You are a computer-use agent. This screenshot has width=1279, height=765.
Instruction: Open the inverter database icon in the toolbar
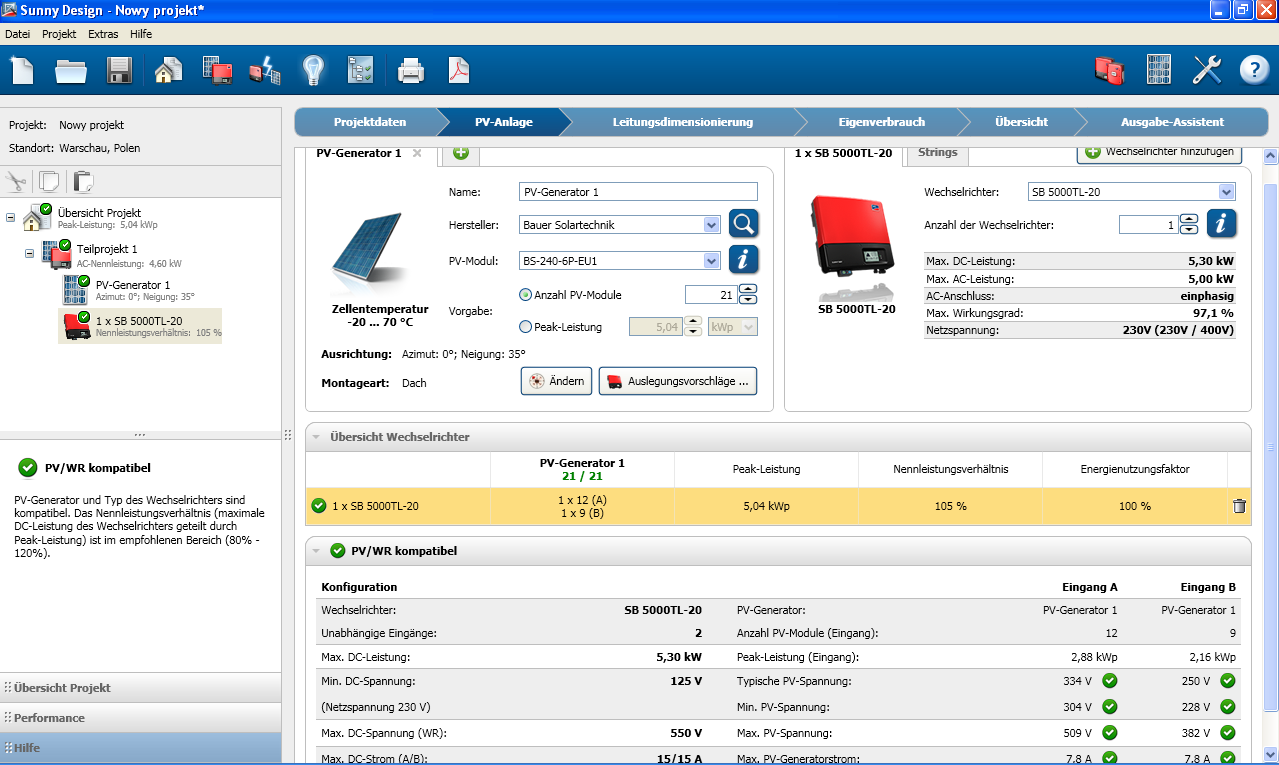coord(1109,70)
